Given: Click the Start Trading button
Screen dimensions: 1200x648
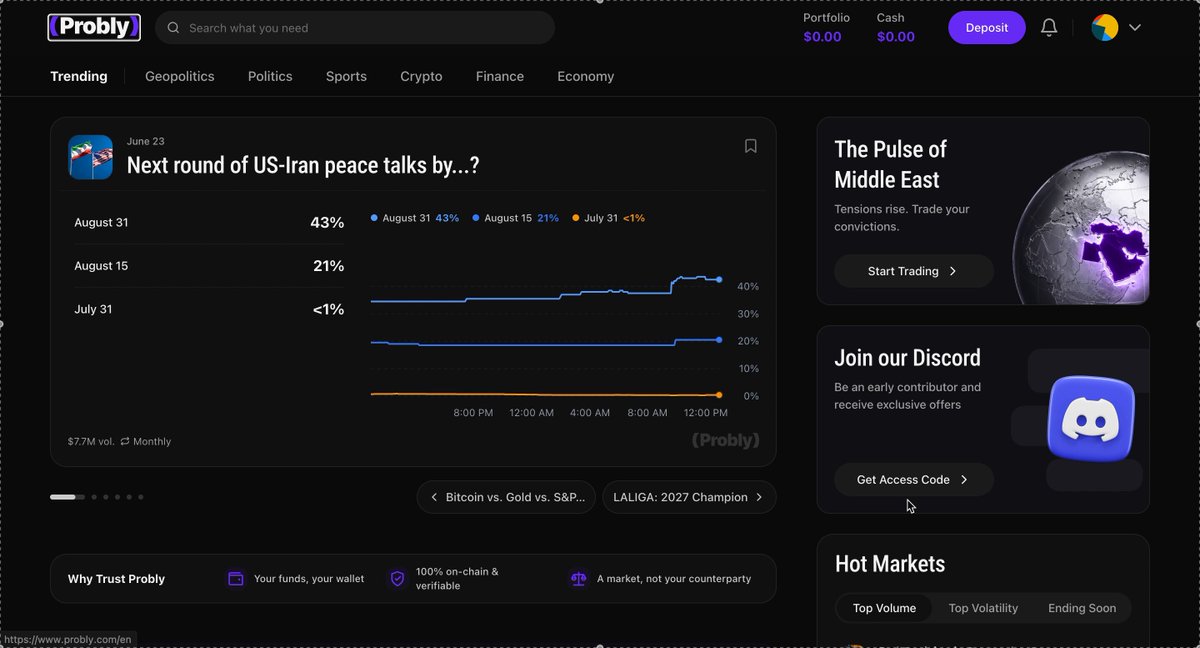Looking at the screenshot, I should click(914, 271).
